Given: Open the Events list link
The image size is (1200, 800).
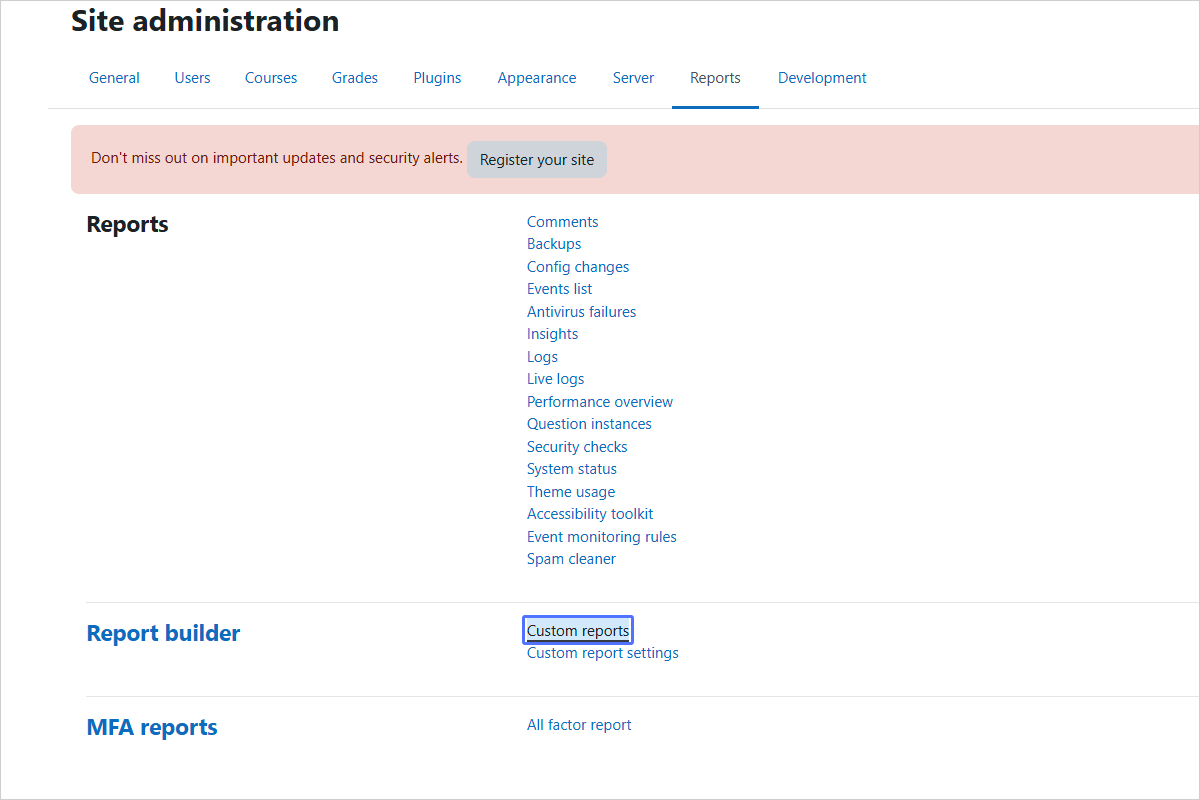Looking at the screenshot, I should tap(559, 289).
